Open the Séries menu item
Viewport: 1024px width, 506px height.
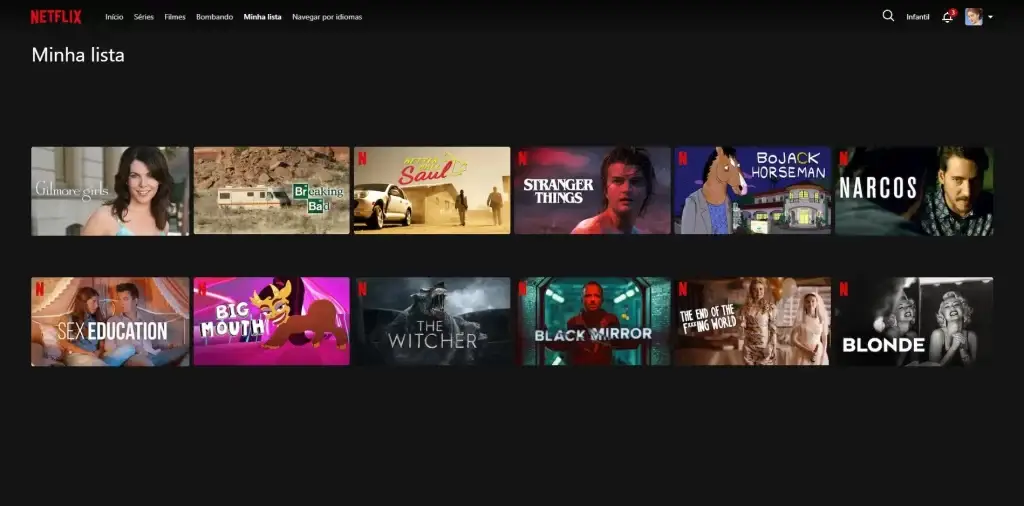pyautogui.click(x=144, y=17)
